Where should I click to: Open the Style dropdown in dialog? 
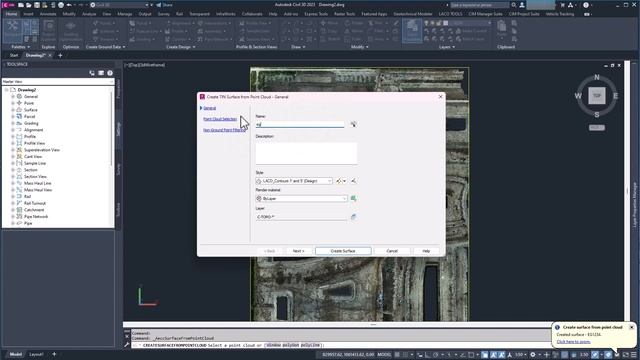(x=329, y=181)
